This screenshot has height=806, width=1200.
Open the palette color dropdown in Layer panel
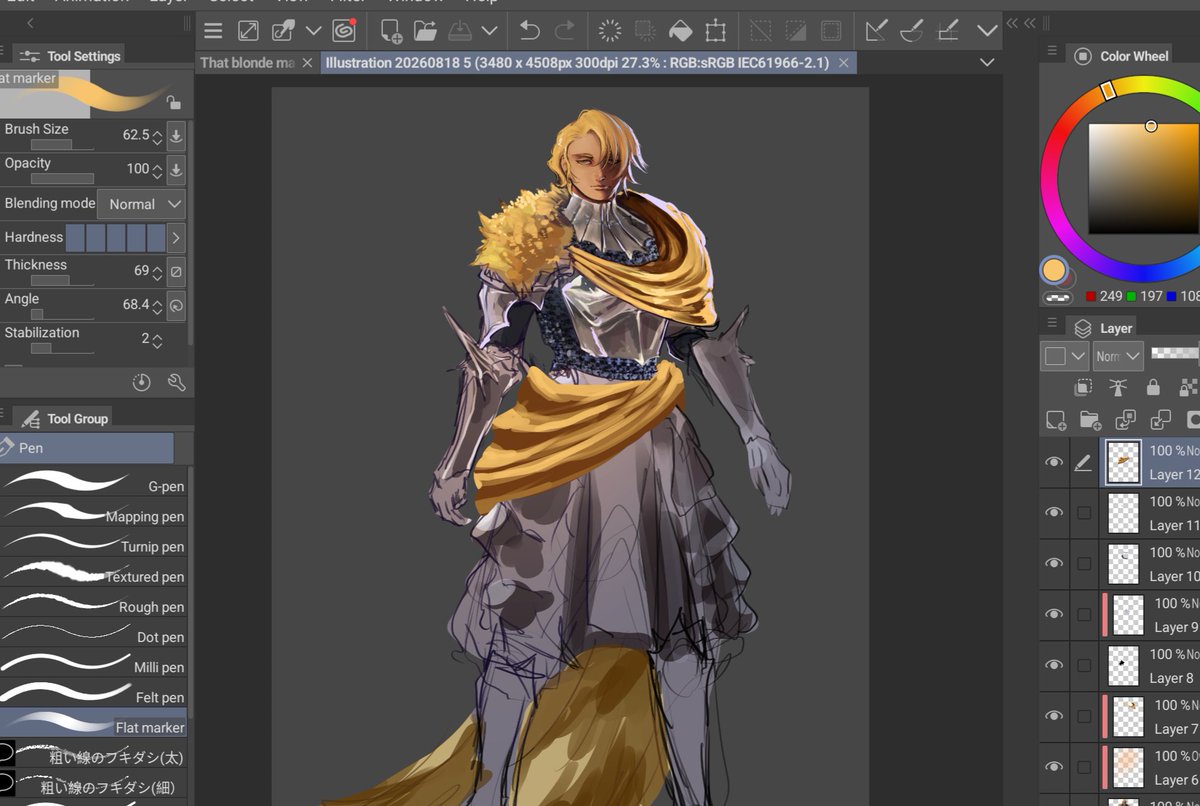tap(1065, 355)
